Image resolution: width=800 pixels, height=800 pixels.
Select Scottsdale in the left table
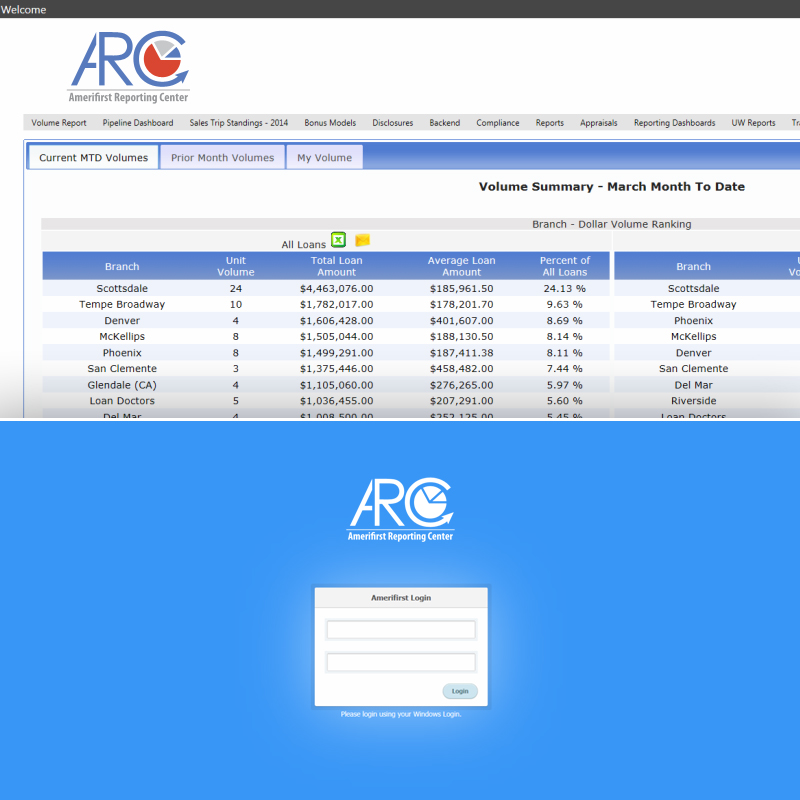click(x=122, y=288)
